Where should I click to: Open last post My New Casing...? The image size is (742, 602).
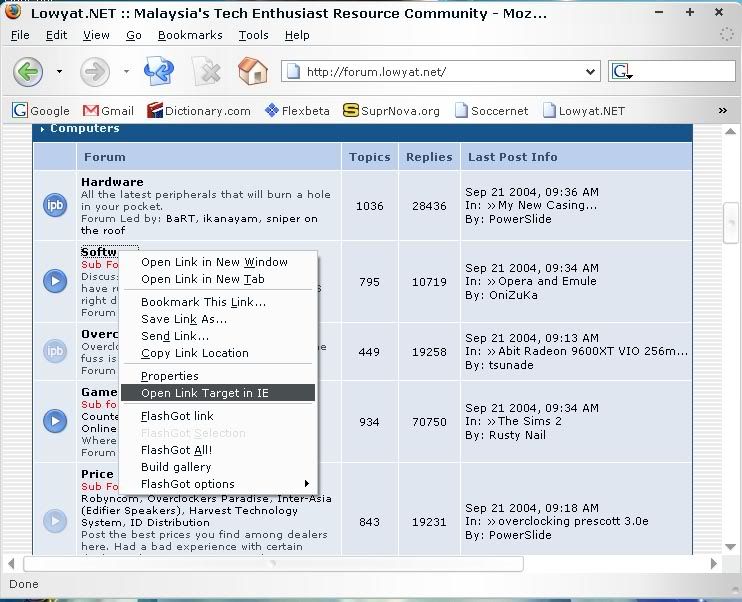548,205
